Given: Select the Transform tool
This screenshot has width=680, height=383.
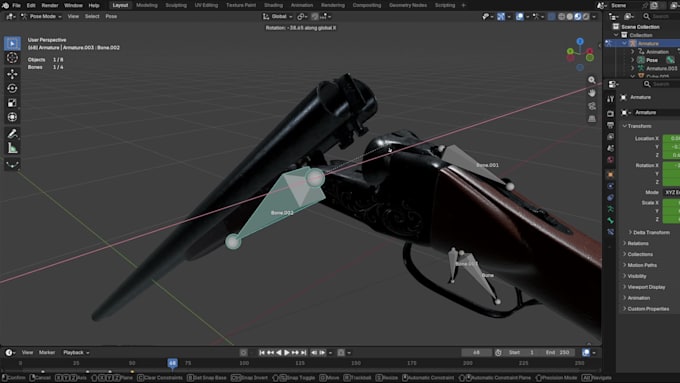Looking at the screenshot, I should [x=12, y=117].
